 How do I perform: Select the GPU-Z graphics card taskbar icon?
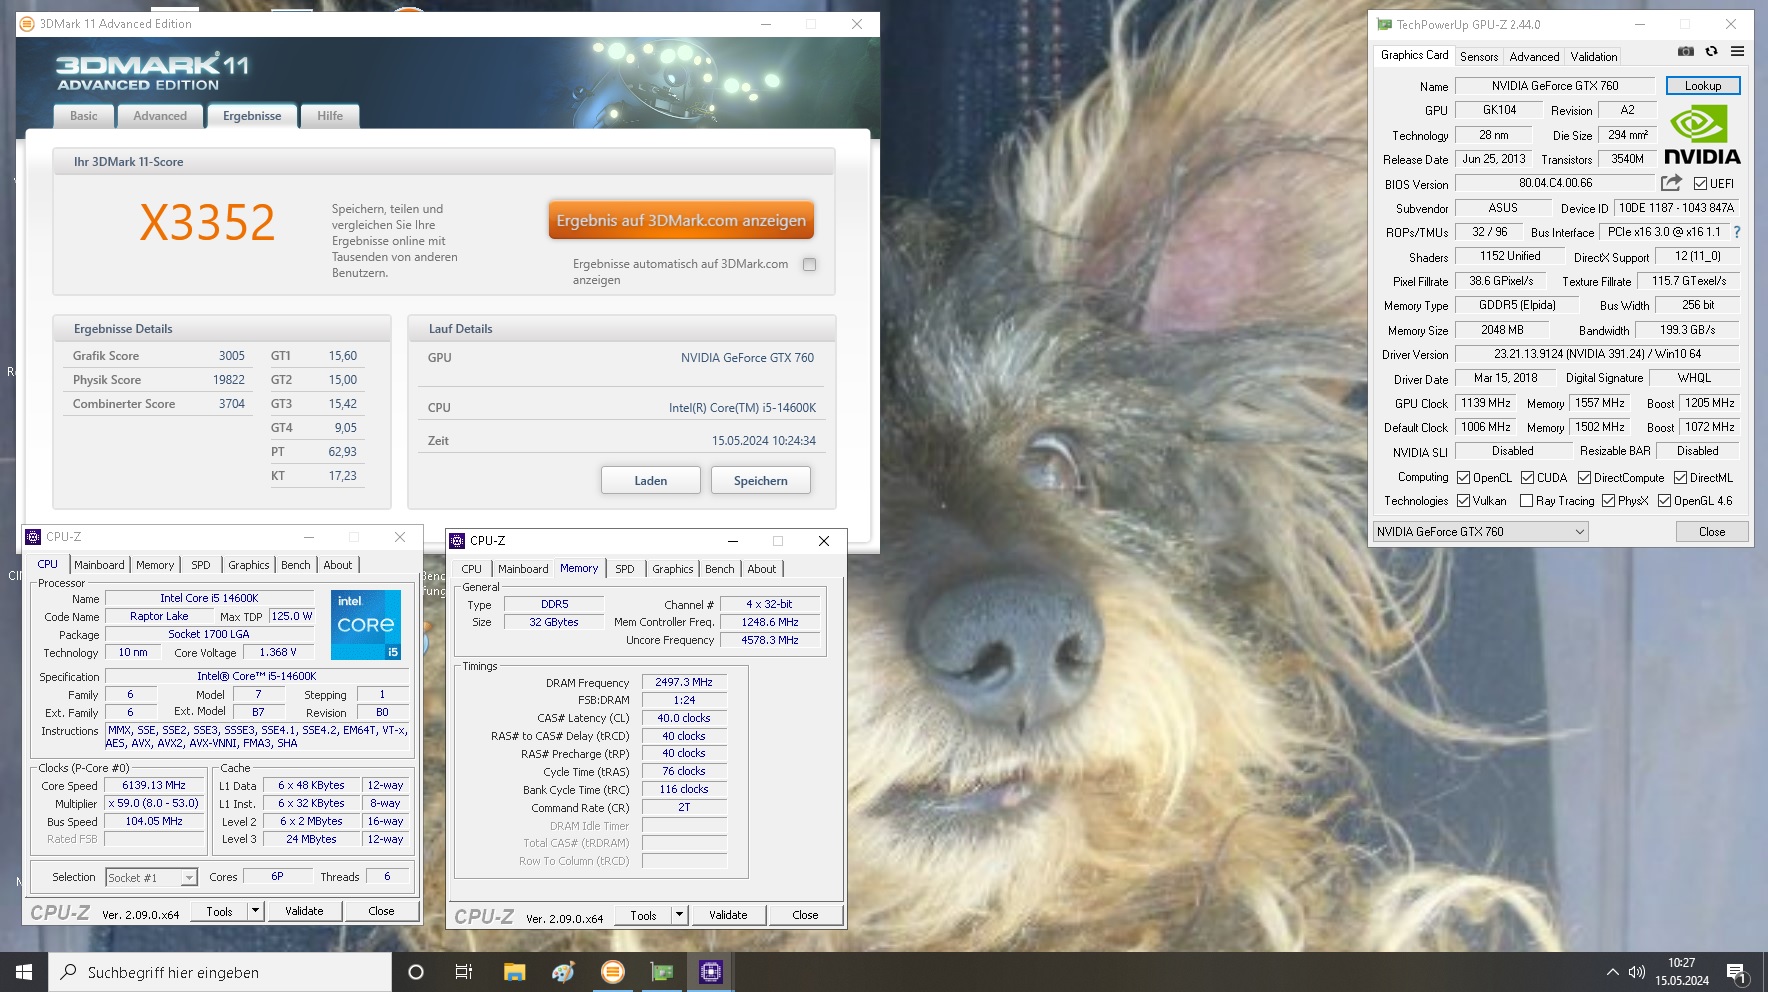click(661, 972)
